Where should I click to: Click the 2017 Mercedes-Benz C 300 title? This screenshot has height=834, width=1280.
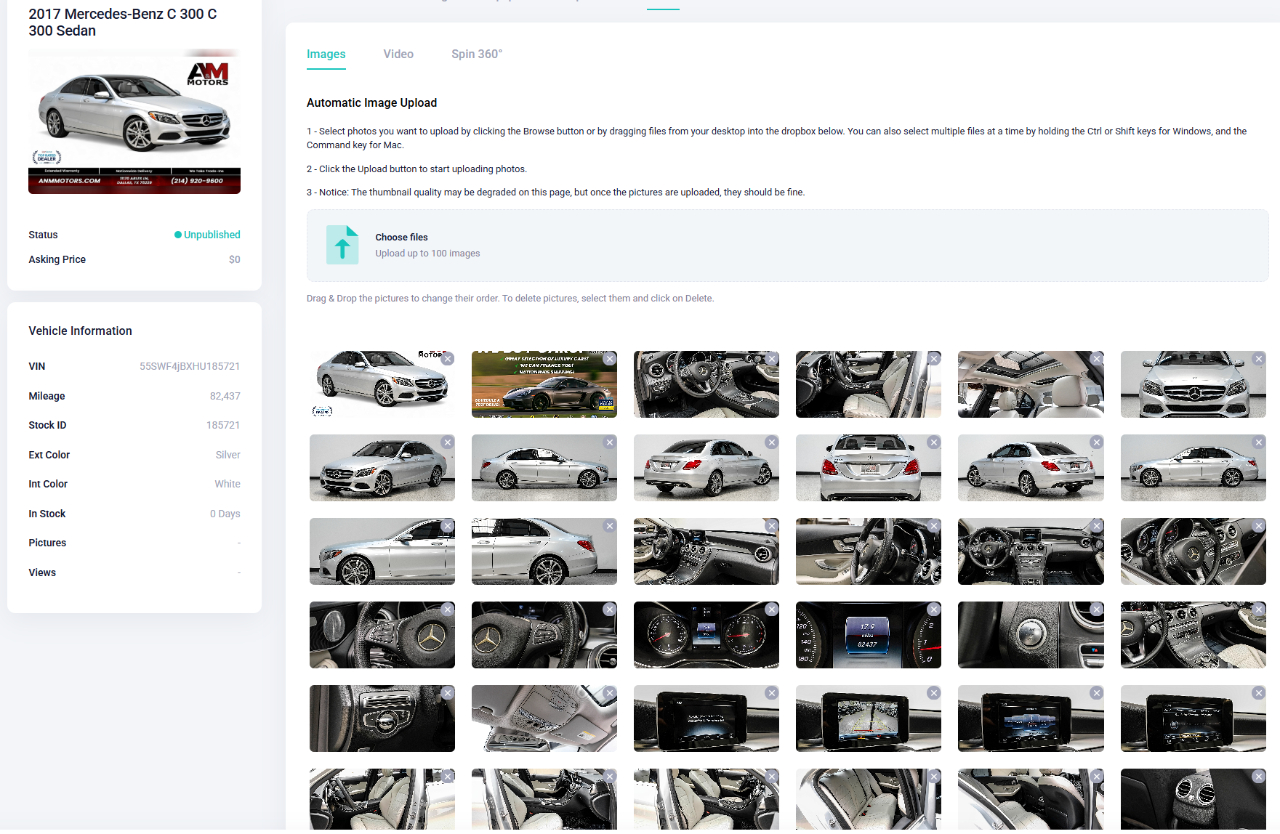point(122,22)
